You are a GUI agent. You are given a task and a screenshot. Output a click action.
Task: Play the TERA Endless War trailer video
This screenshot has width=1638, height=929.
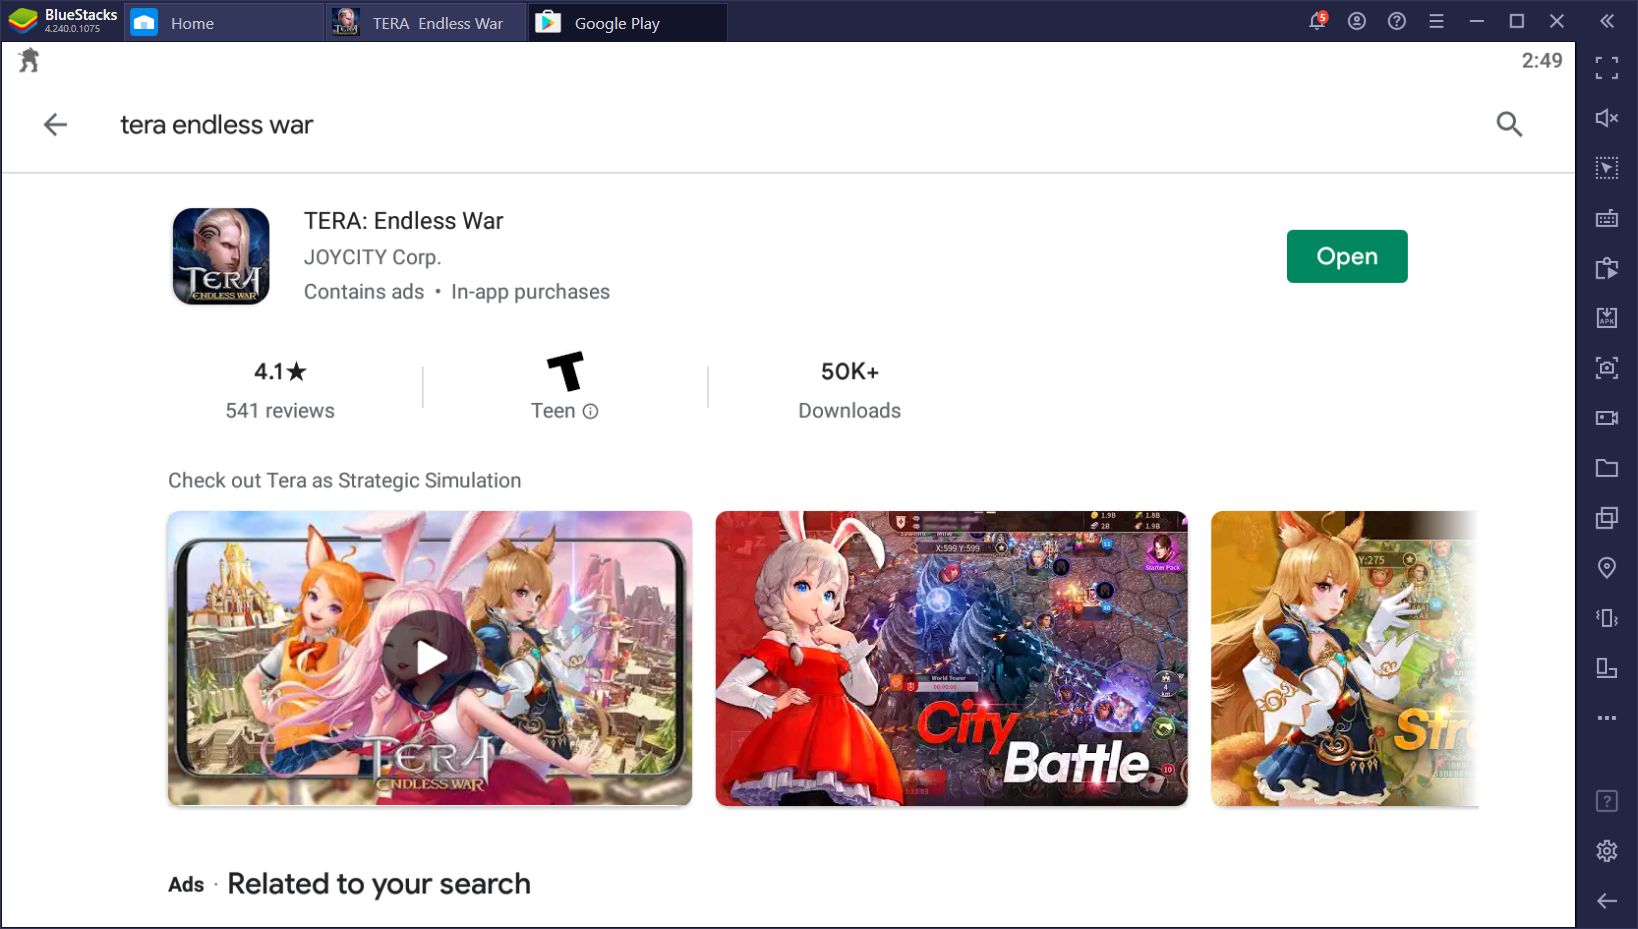click(x=430, y=658)
